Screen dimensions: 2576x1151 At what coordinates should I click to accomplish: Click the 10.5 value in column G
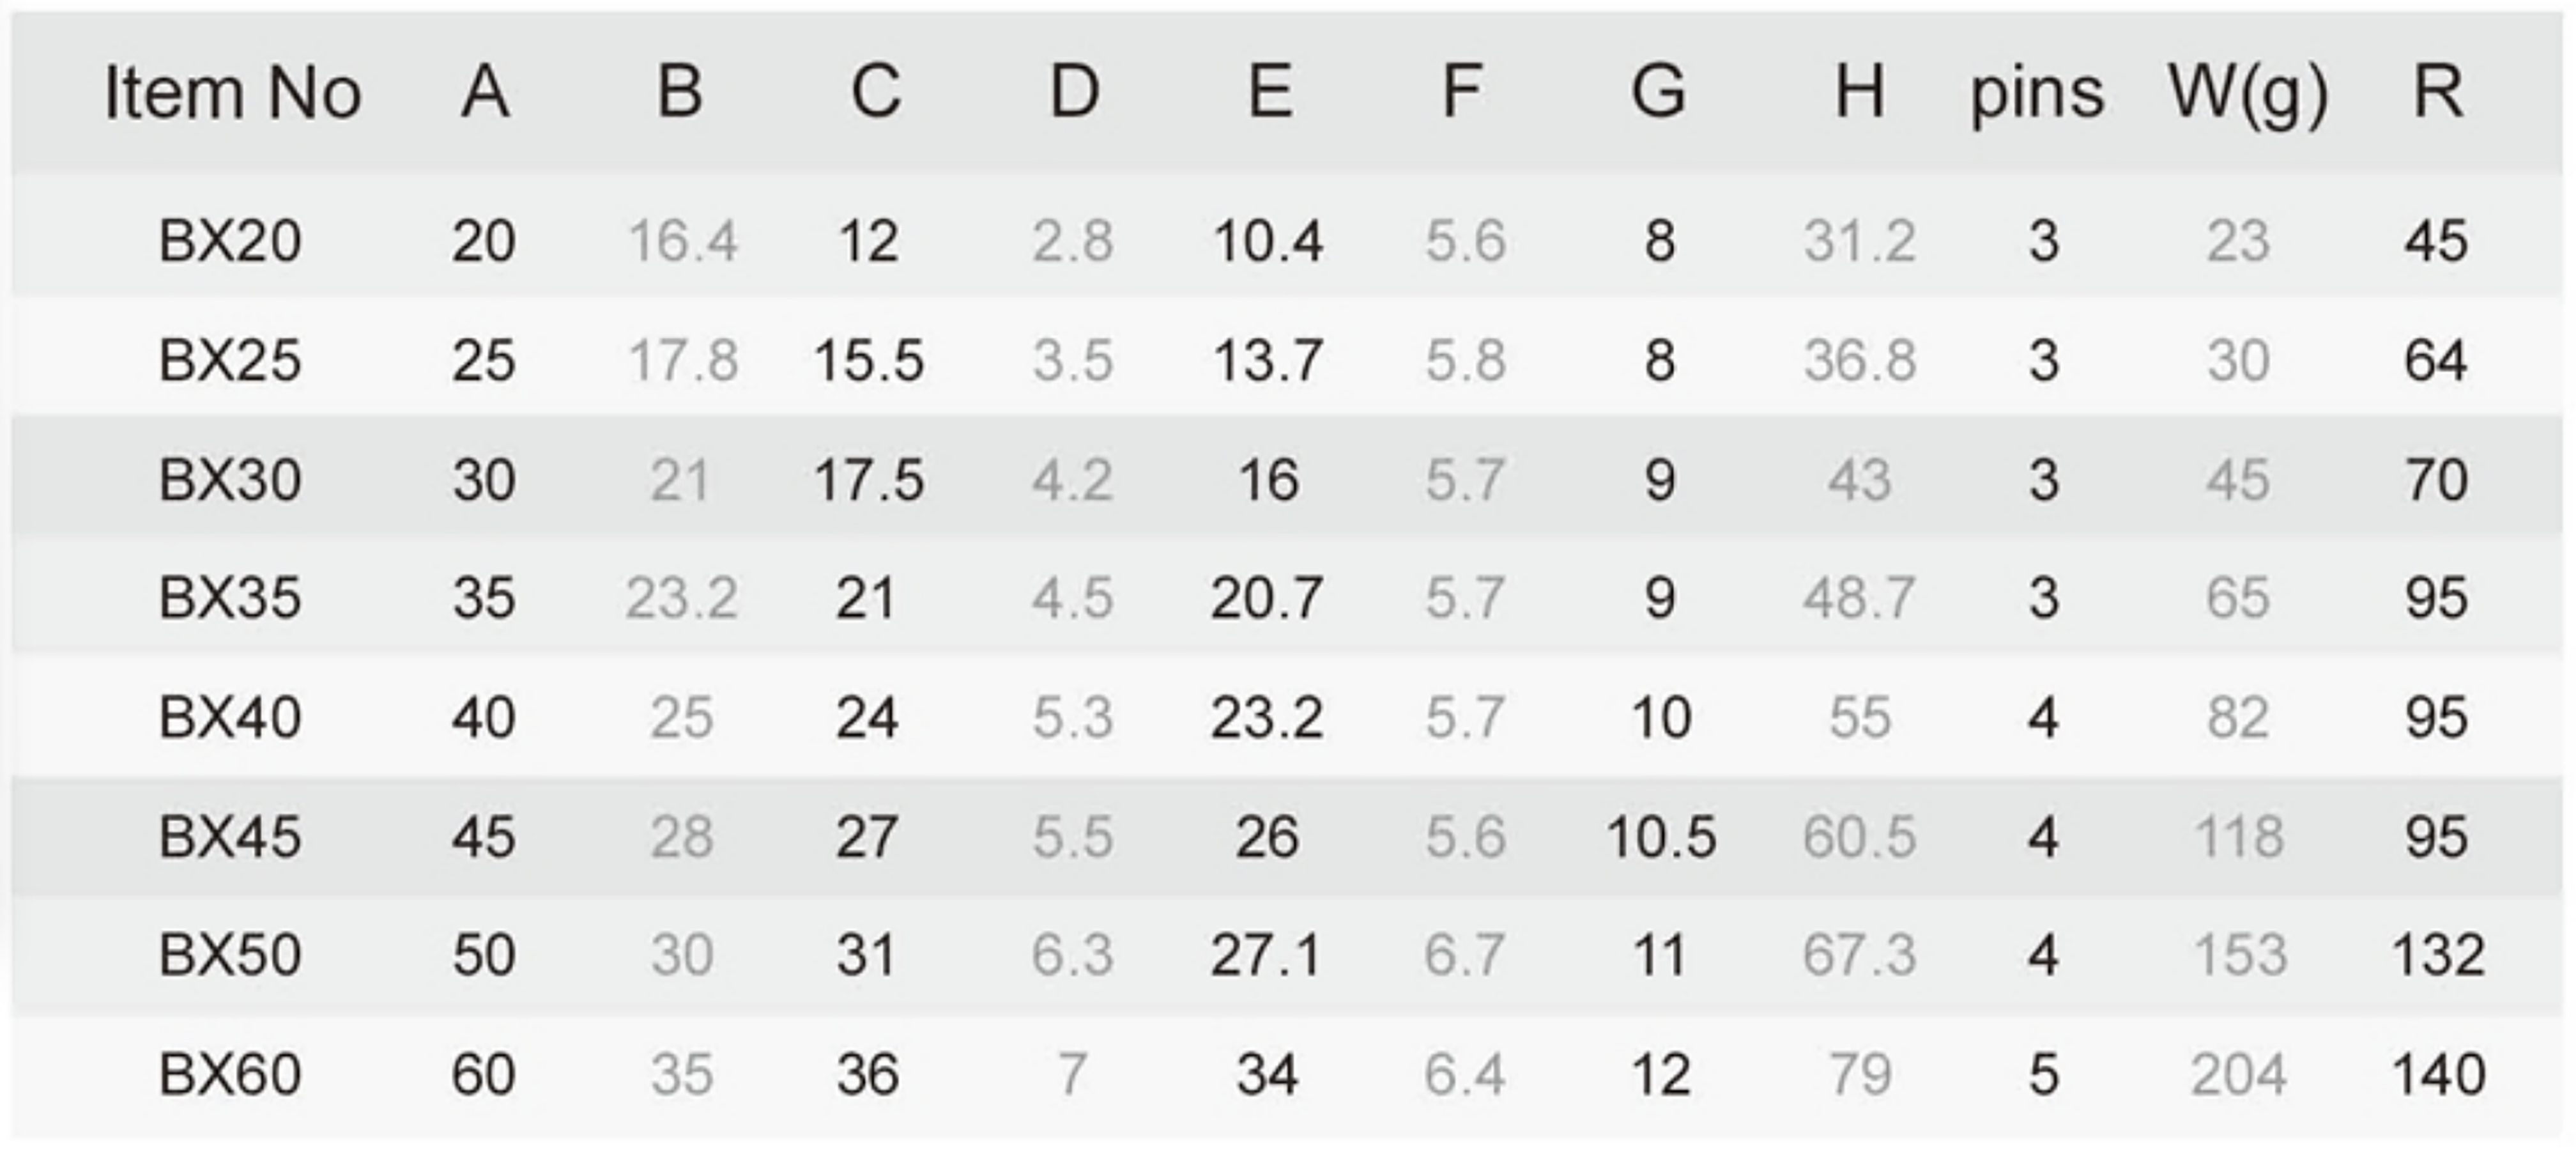coord(1661,837)
